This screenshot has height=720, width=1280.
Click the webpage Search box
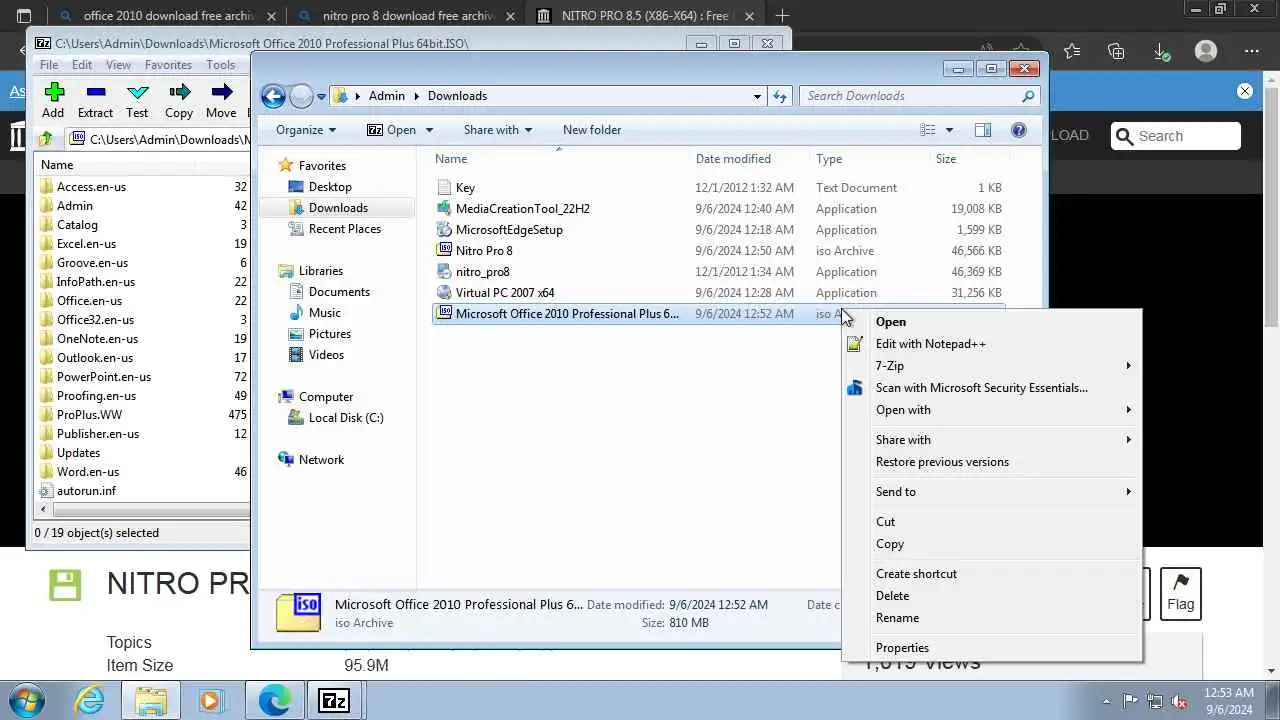1176,136
